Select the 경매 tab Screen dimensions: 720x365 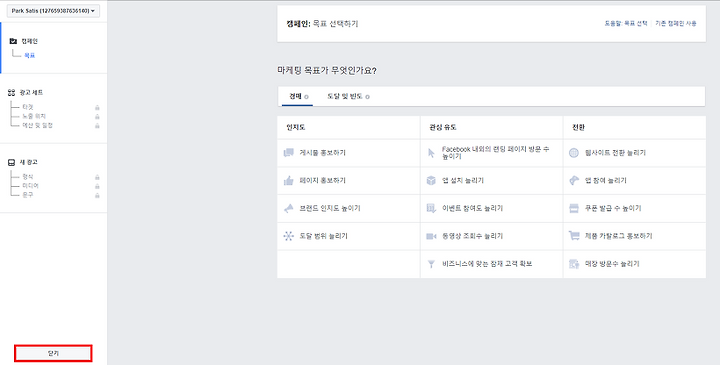click(298, 96)
